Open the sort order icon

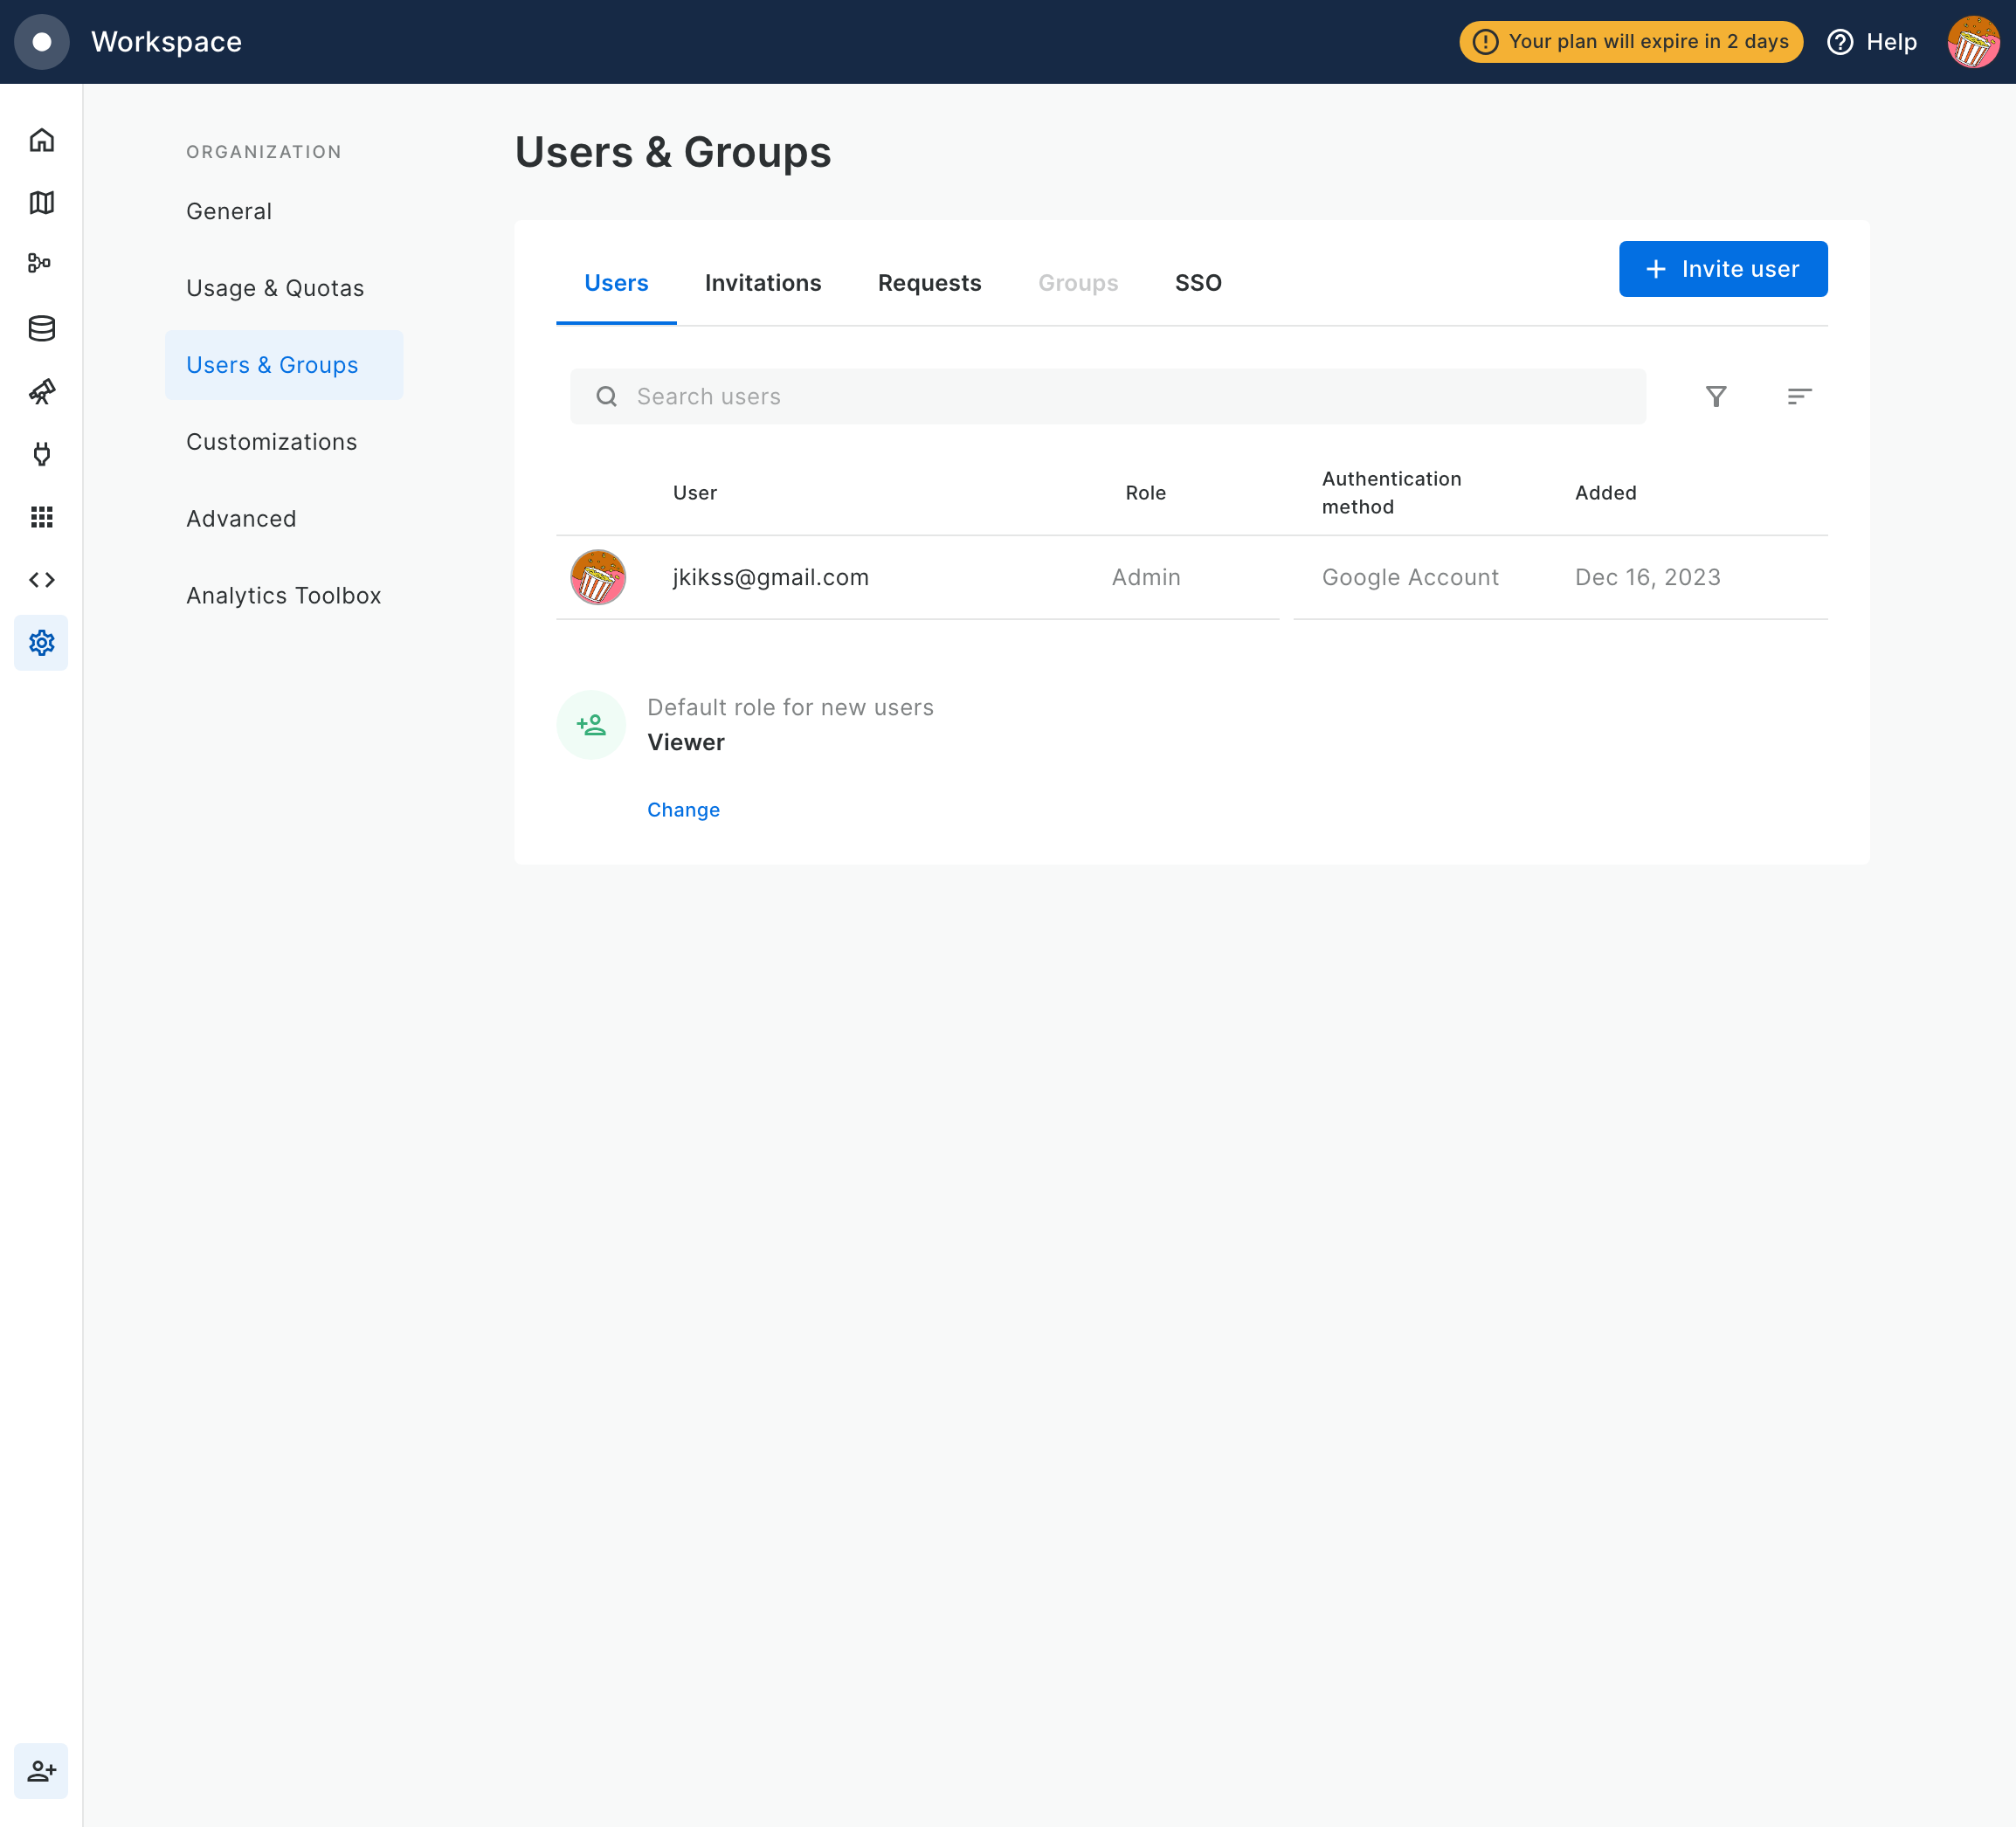tap(1798, 397)
